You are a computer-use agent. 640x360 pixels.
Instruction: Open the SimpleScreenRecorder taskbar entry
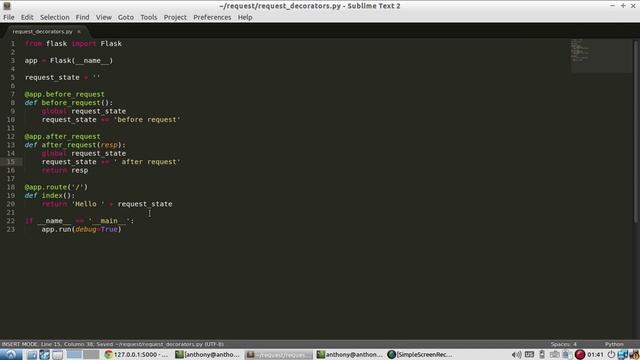420,355
